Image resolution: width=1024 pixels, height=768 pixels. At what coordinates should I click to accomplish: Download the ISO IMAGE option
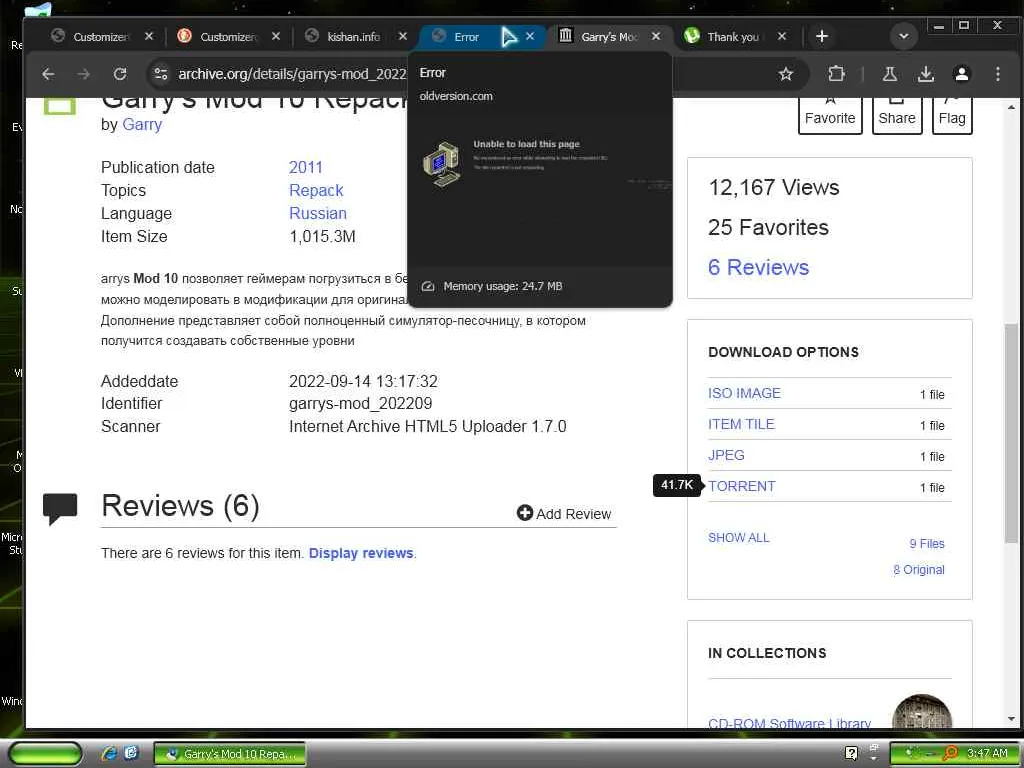point(744,393)
